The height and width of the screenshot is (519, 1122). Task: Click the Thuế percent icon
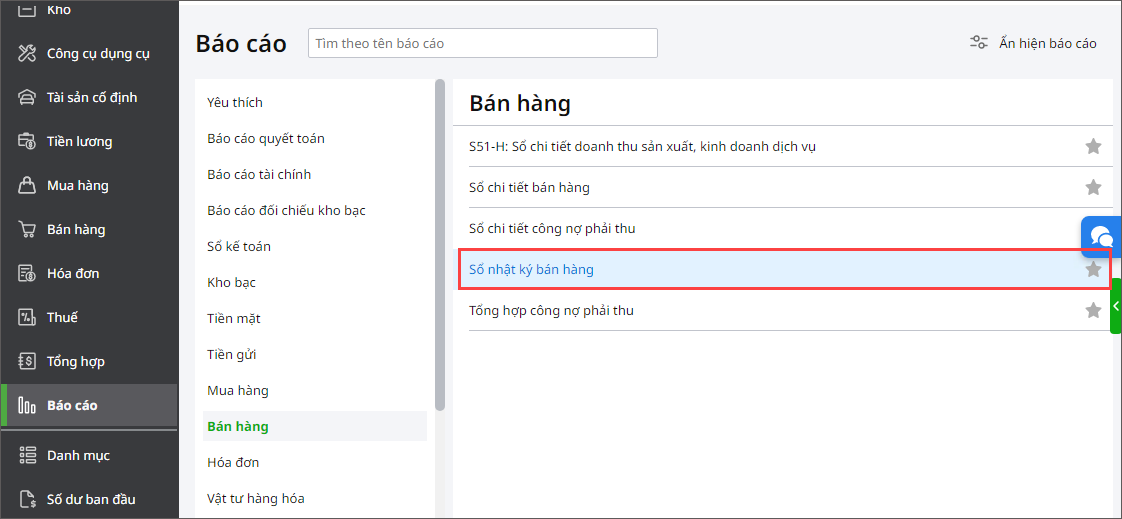coord(28,317)
